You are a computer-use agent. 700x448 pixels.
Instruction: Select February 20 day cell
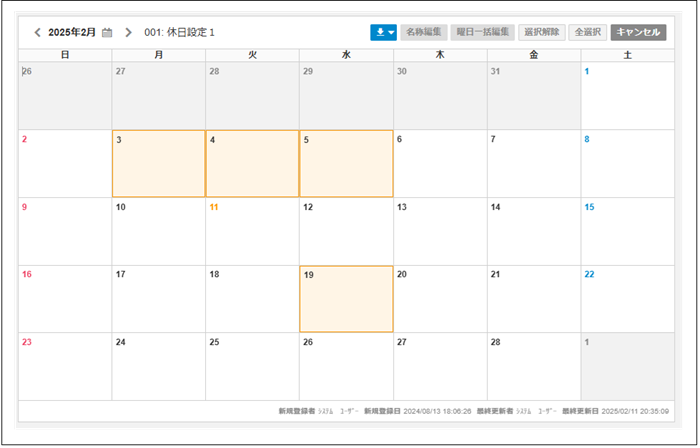click(x=440, y=299)
